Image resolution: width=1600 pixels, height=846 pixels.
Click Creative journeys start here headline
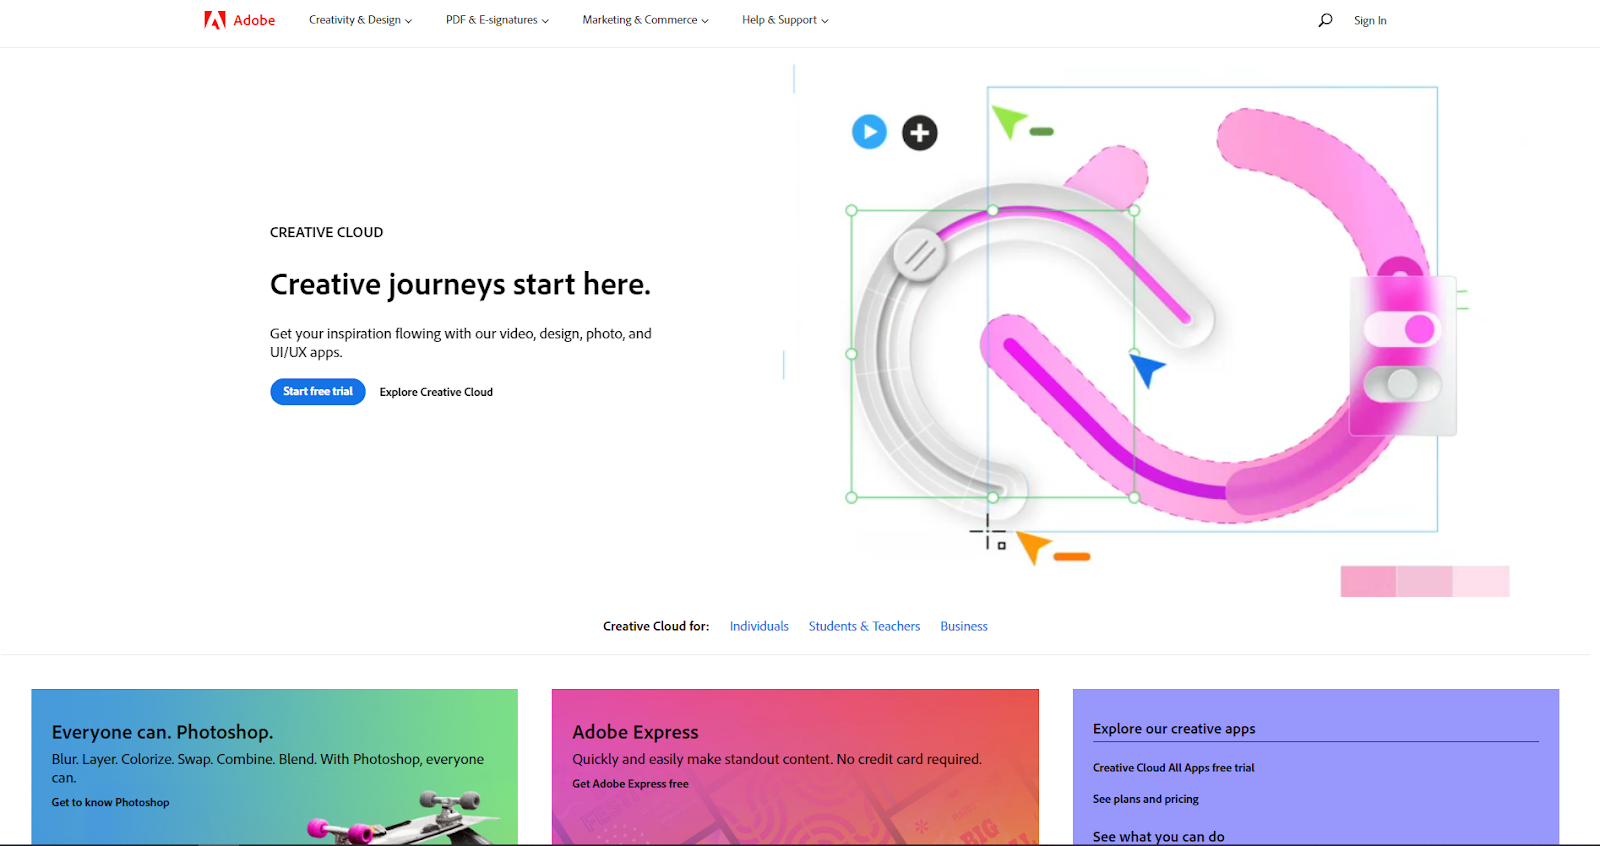(460, 285)
